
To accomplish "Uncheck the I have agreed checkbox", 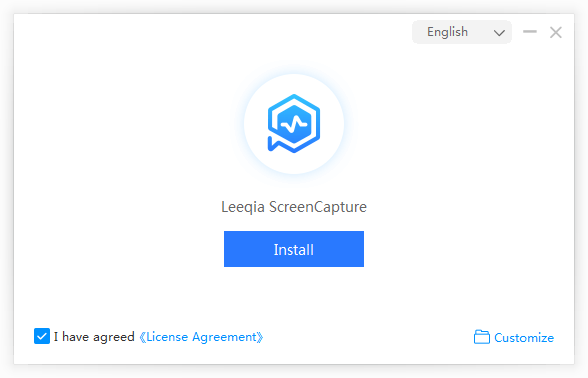I will [42, 336].
